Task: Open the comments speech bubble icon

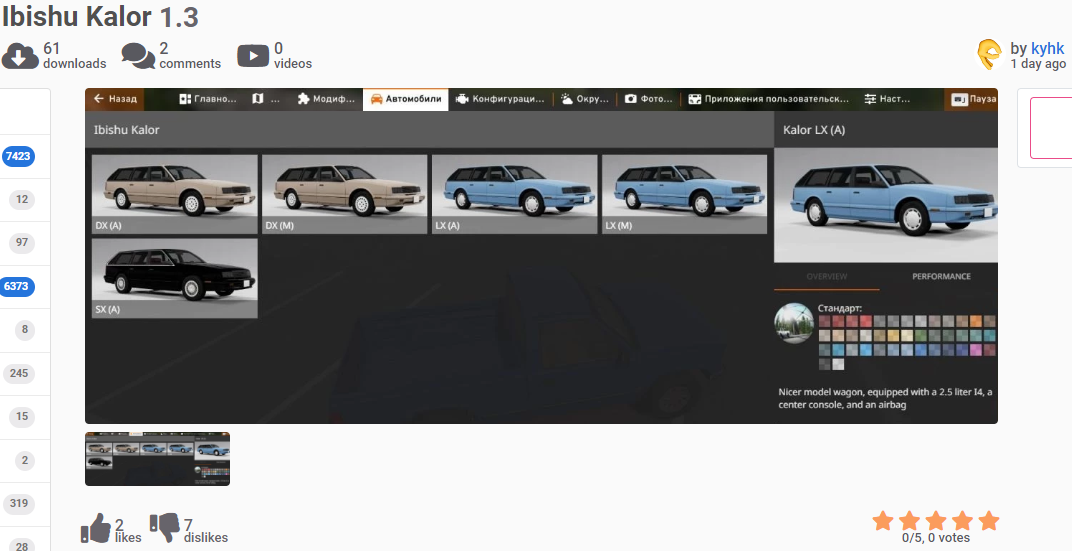Action: (x=138, y=56)
